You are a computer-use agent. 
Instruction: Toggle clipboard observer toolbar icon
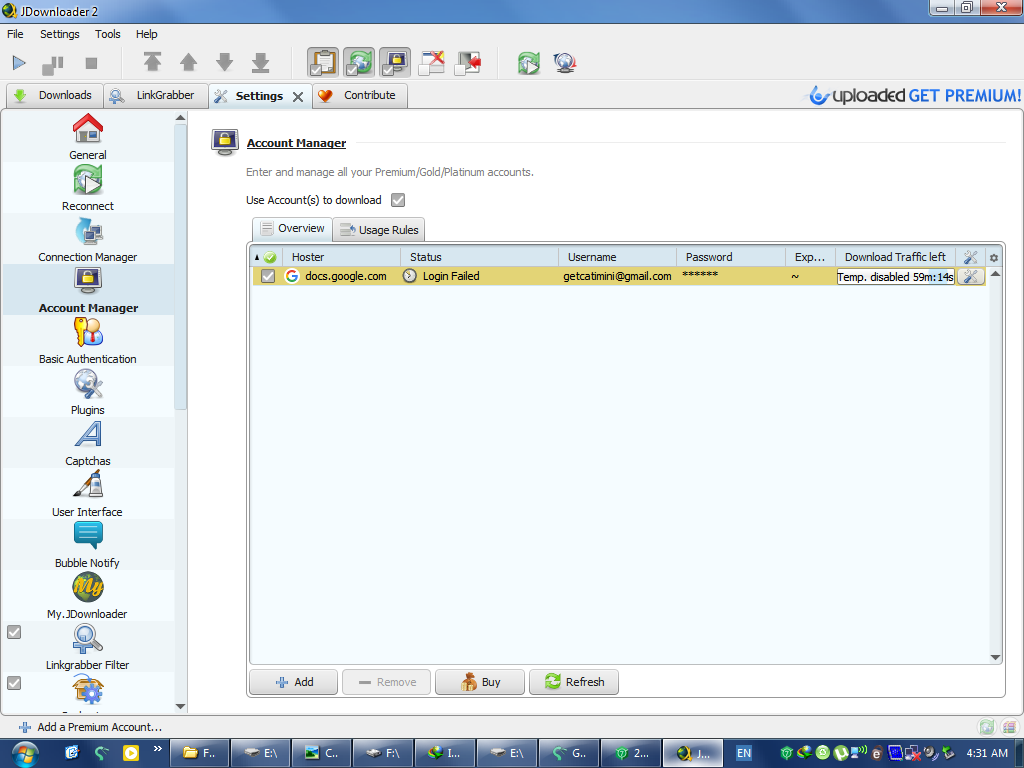pos(323,63)
